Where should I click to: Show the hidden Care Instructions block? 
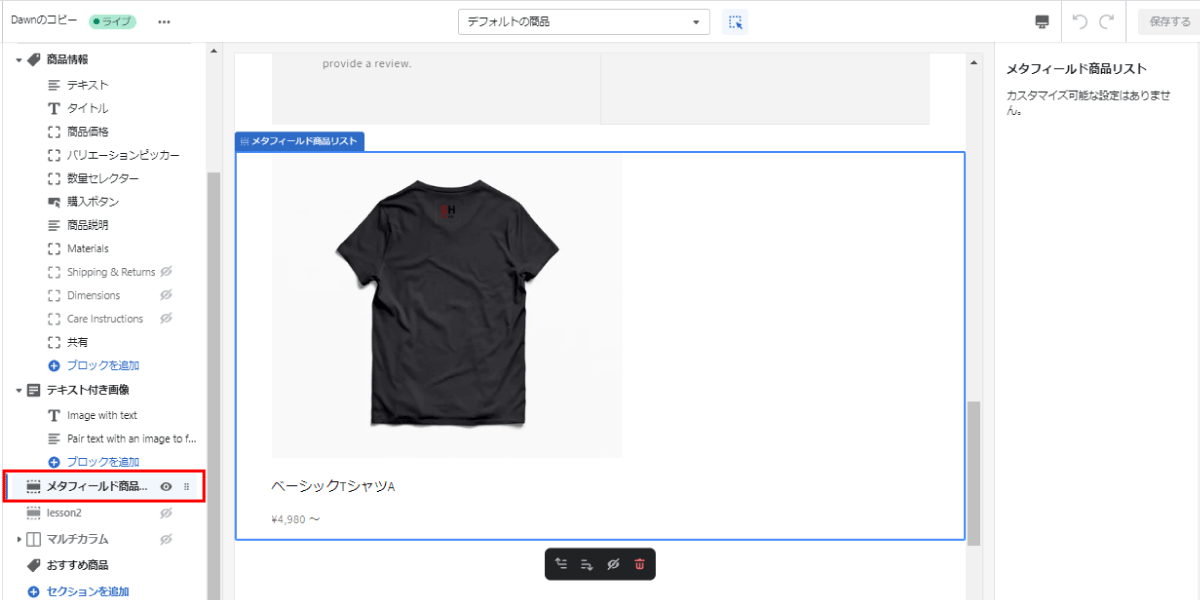[166, 319]
